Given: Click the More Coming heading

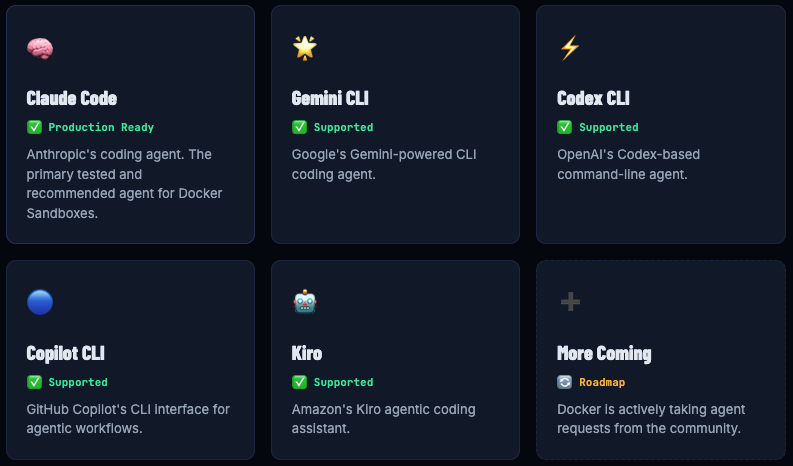Looking at the screenshot, I should coord(604,353).
